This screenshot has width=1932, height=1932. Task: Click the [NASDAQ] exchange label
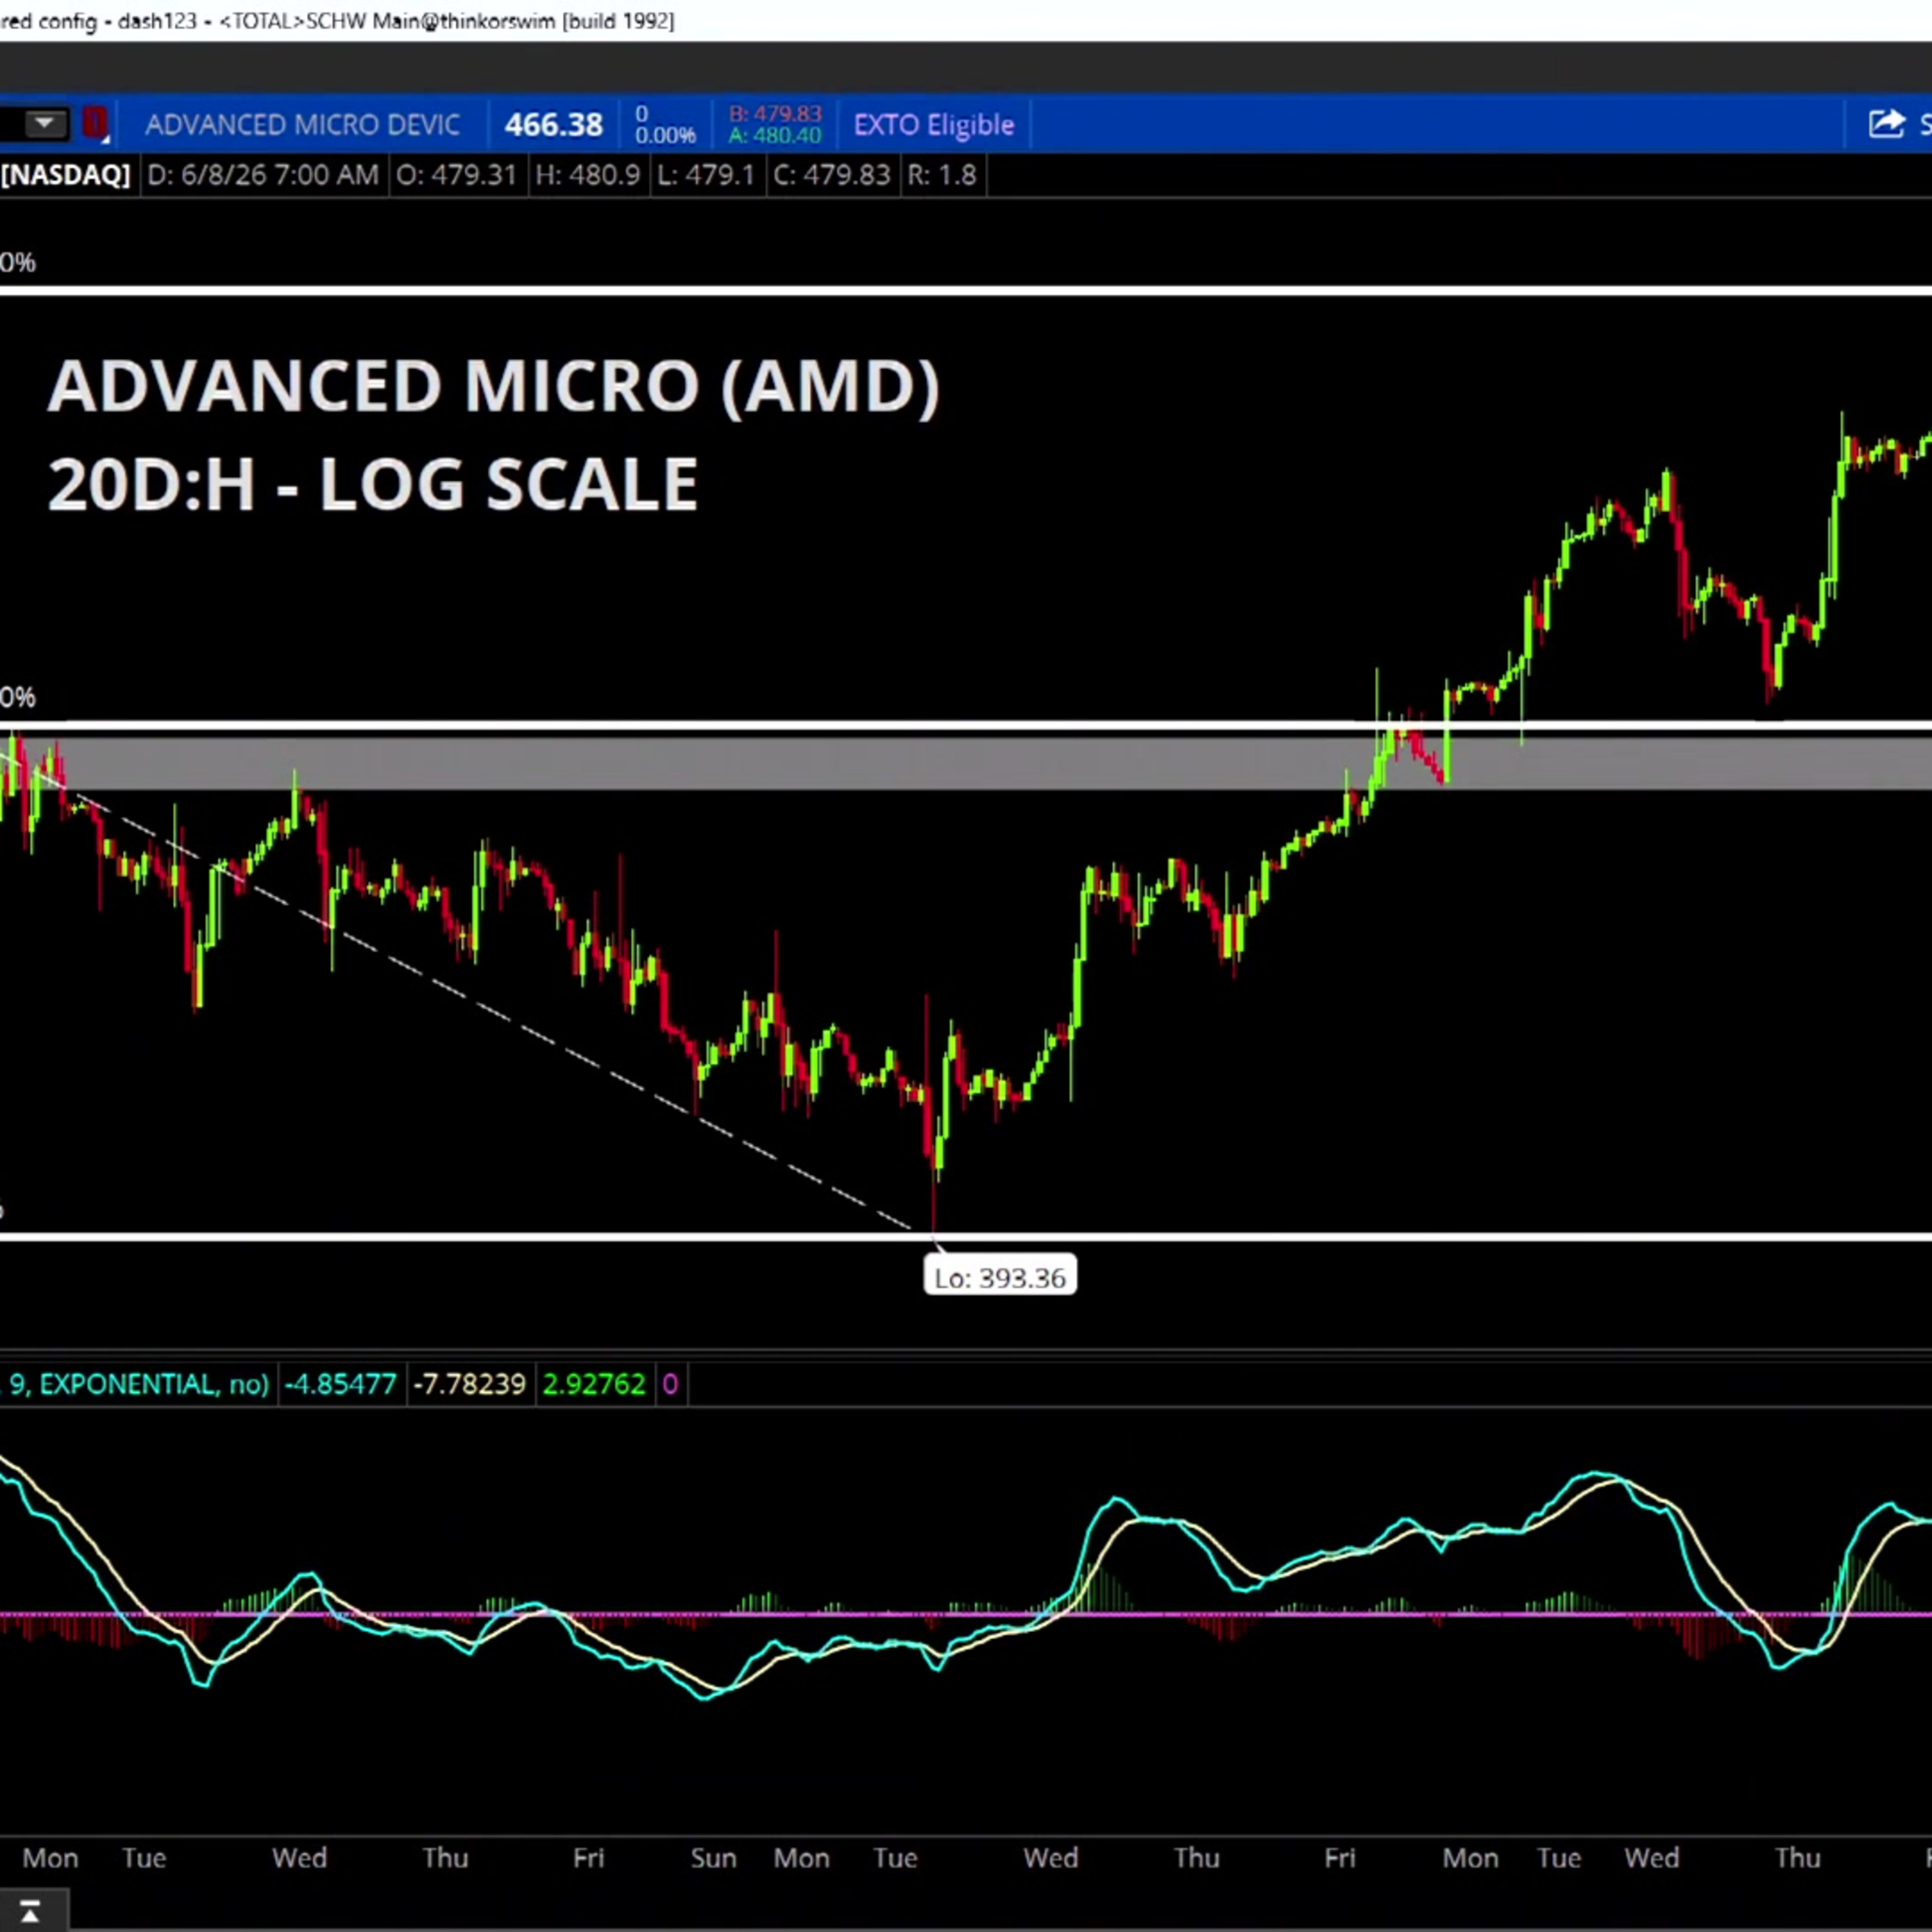tap(65, 175)
